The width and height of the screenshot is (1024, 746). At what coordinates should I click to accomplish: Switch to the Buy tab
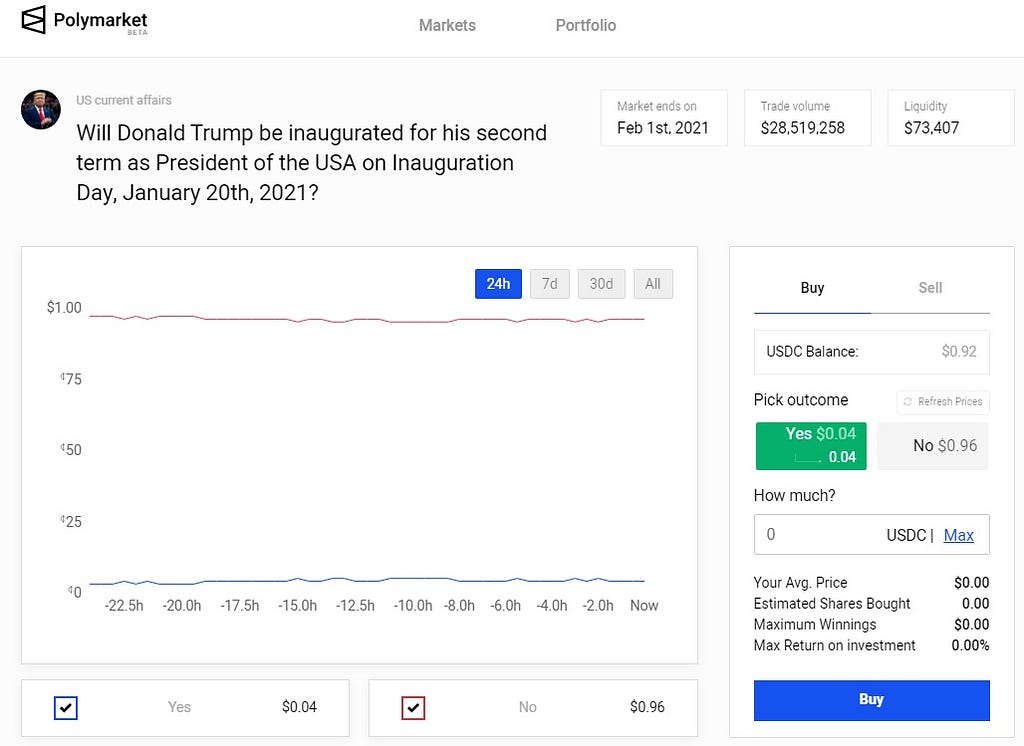pos(812,288)
